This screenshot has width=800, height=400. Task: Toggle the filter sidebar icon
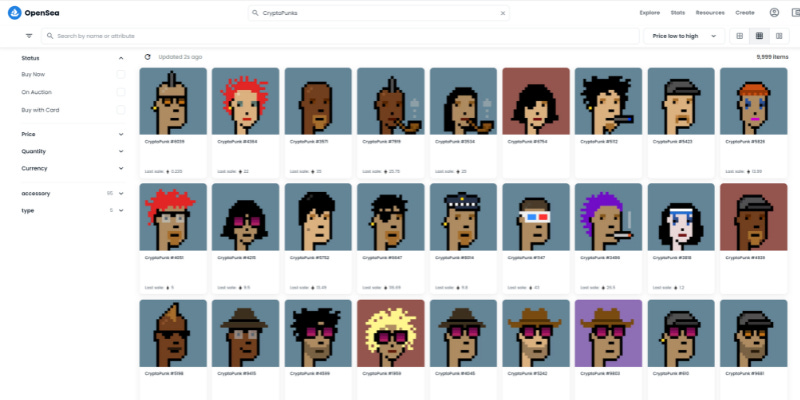29,36
